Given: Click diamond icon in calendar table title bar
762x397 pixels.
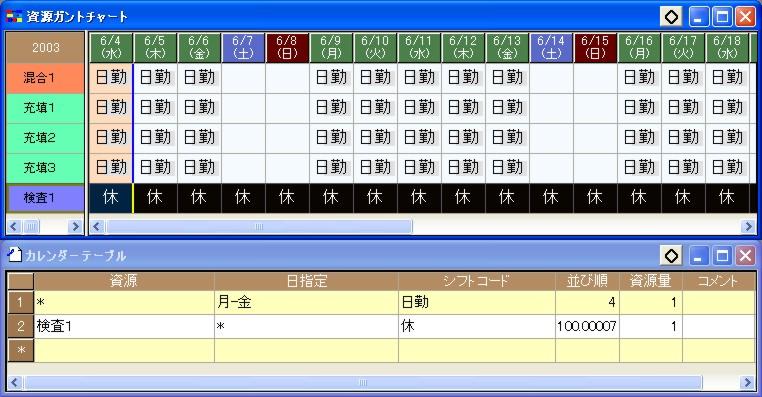Looking at the screenshot, I should tap(671, 255).
